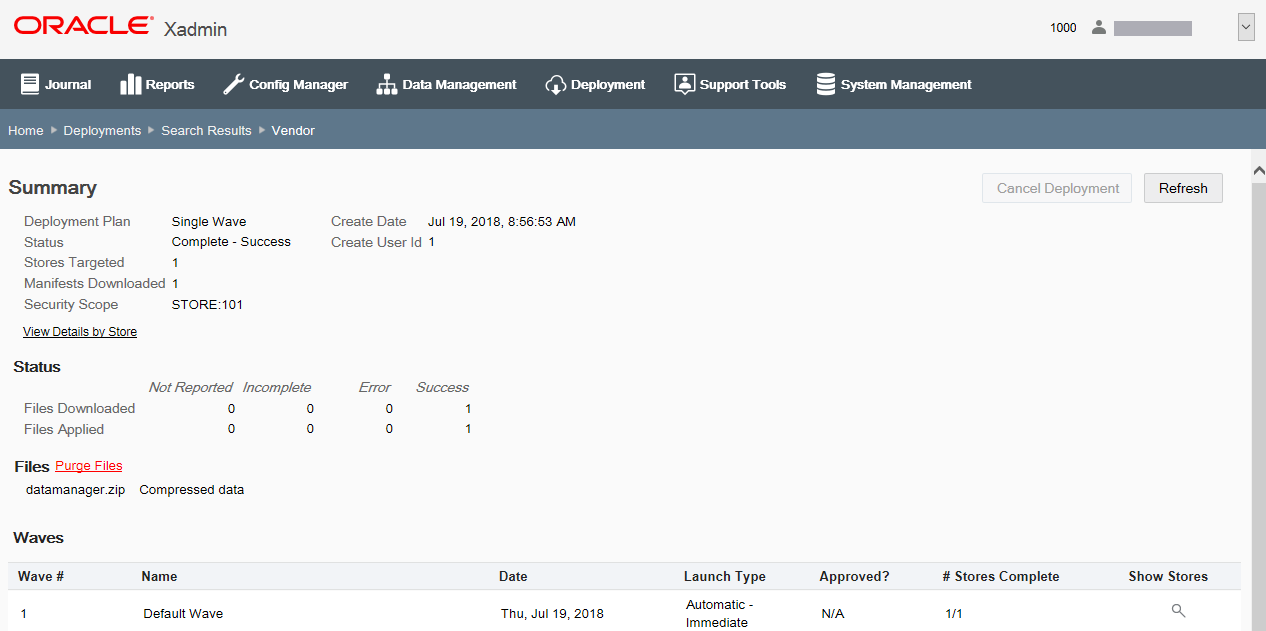Click the # Stores Complete column header
The width and height of the screenshot is (1266, 631).
(1001, 576)
